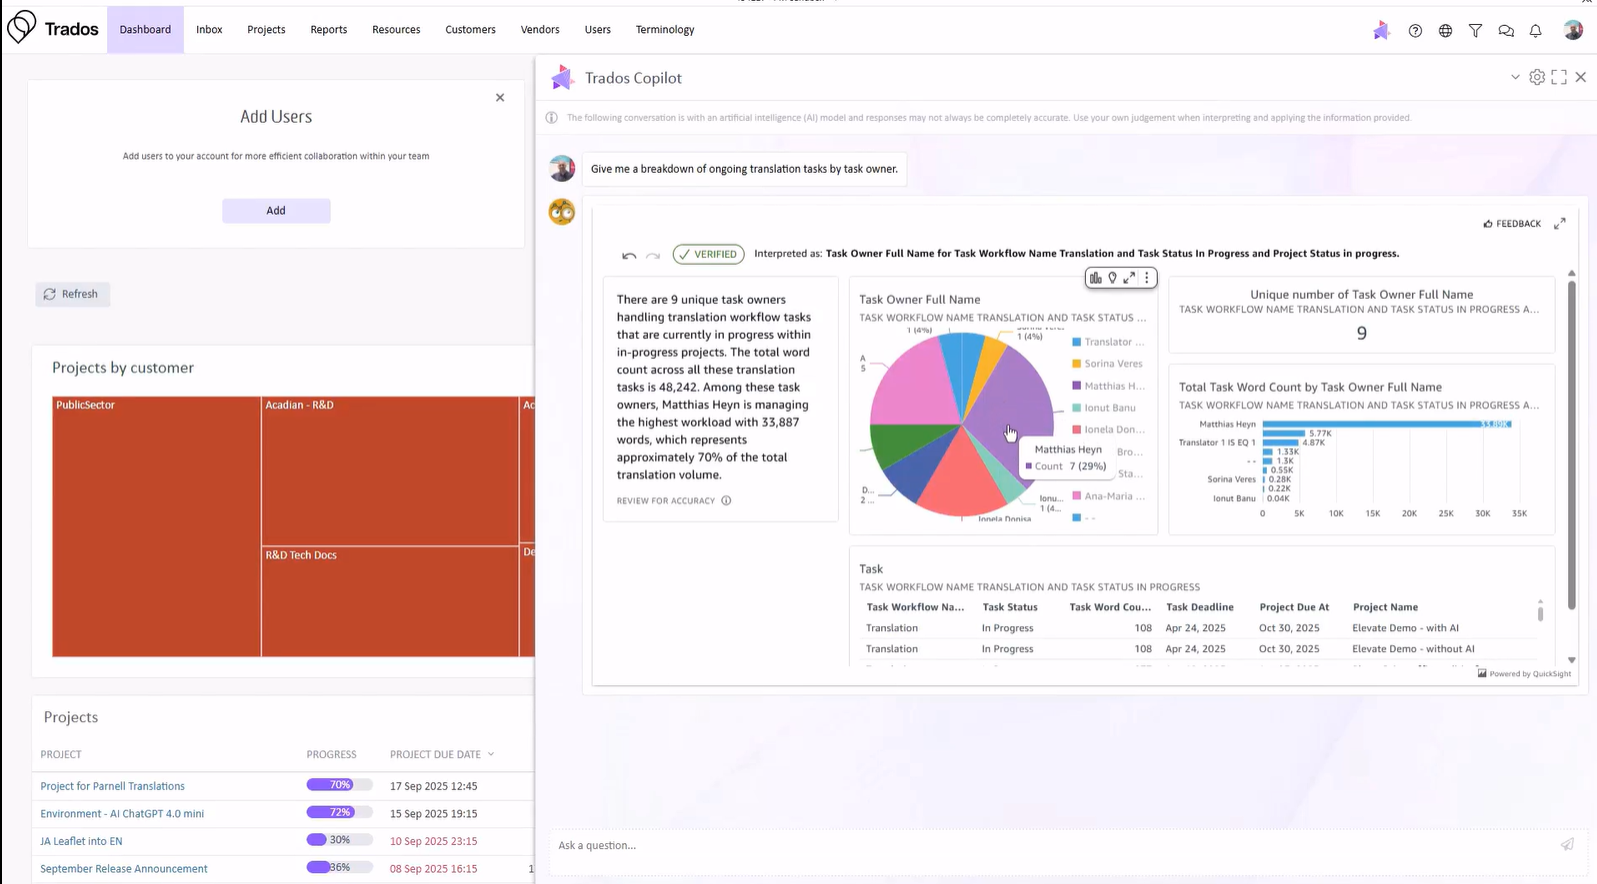Click the info icon beside the AI disclaimer

pyautogui.click(x=551, y=118)
